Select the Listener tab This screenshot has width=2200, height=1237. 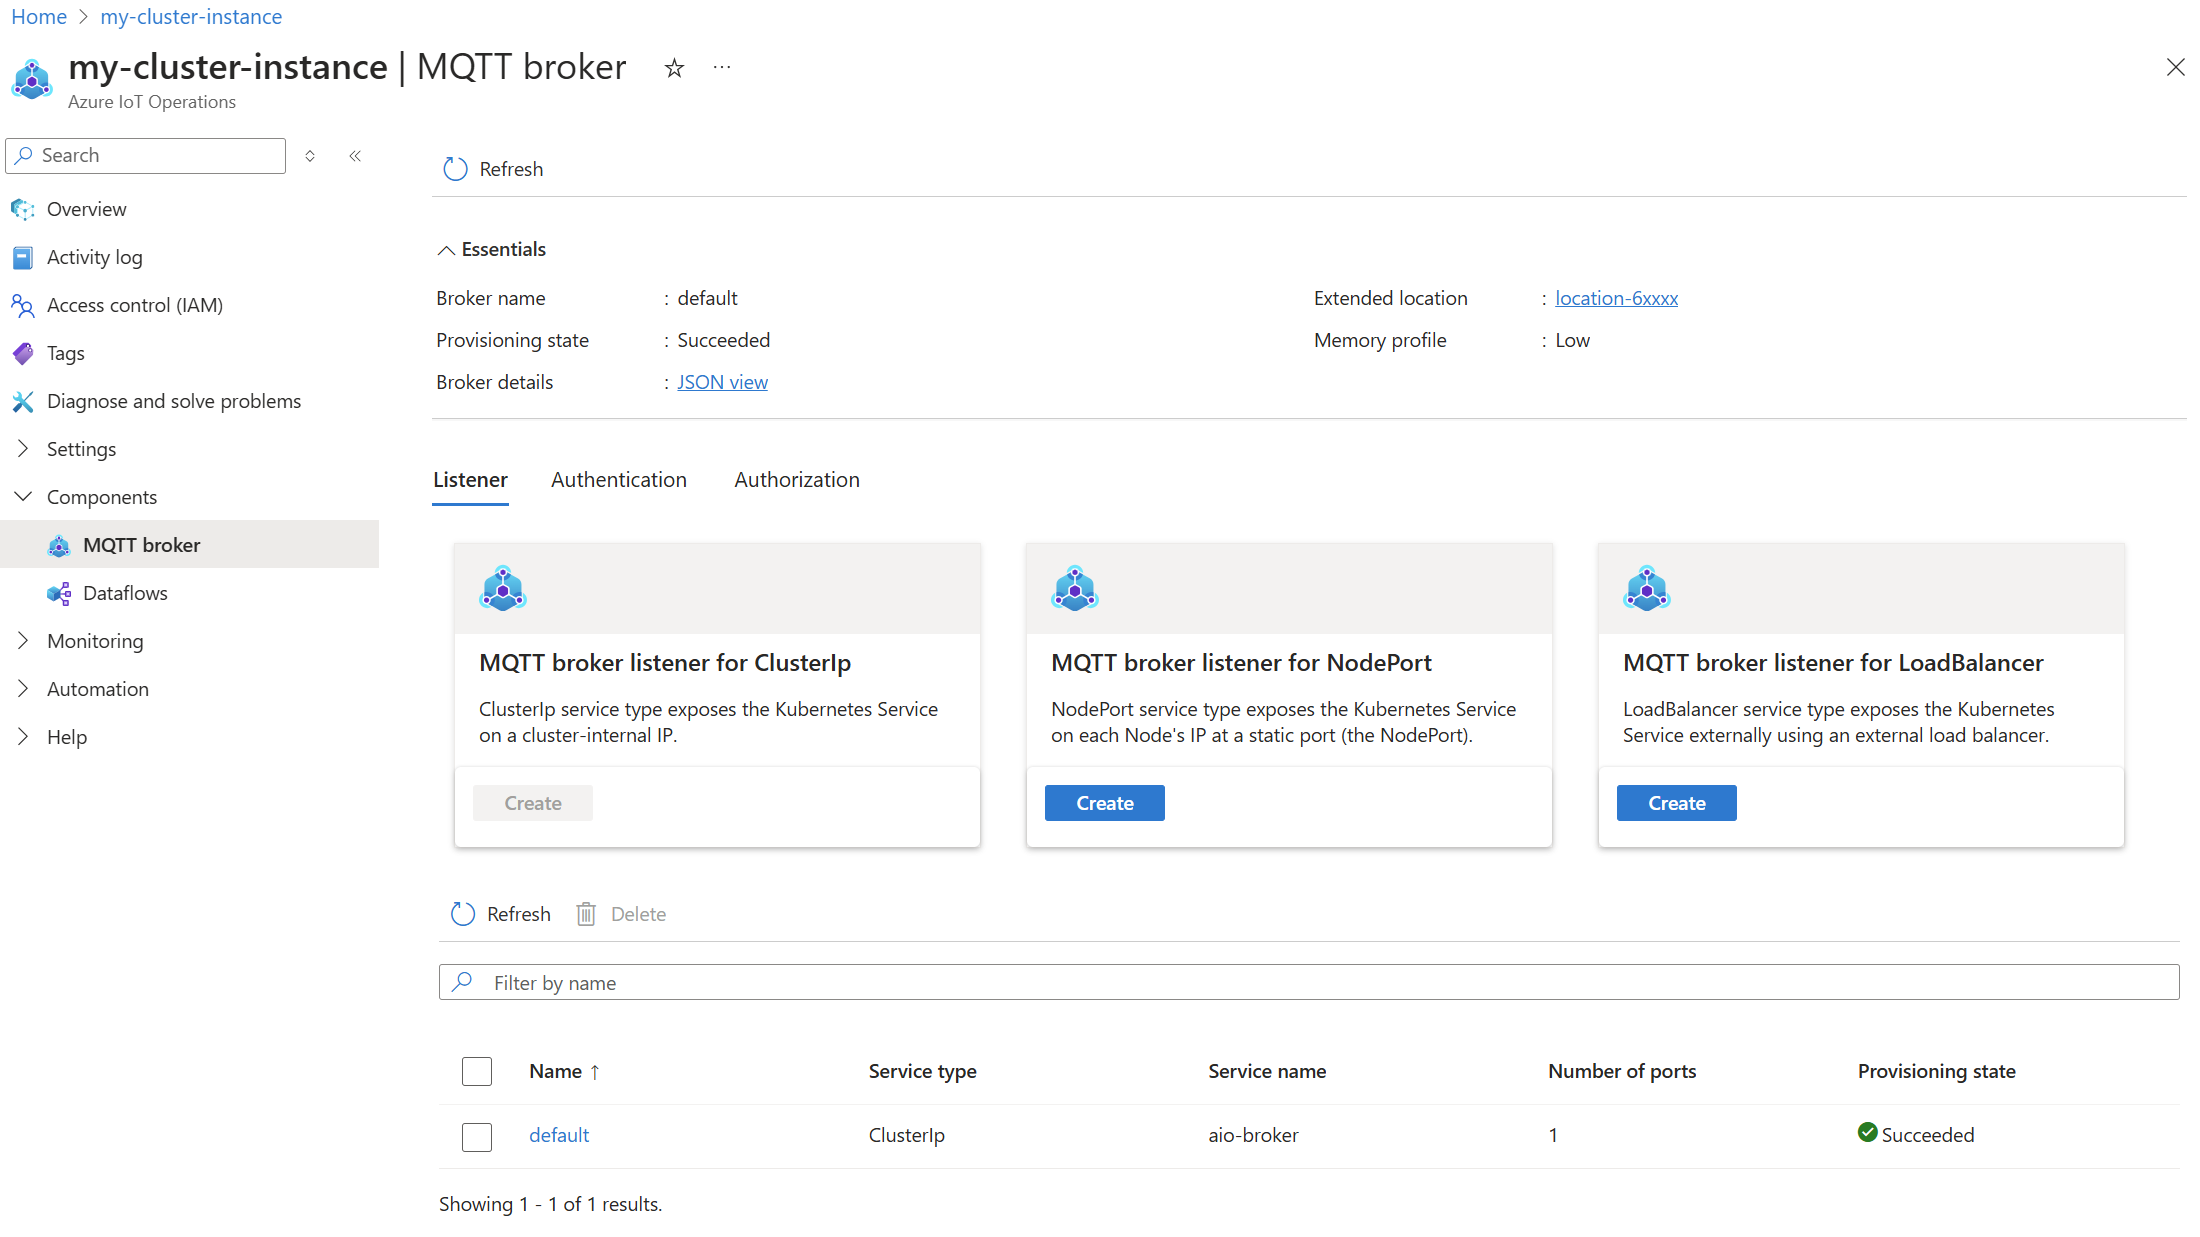pos(470,479)
